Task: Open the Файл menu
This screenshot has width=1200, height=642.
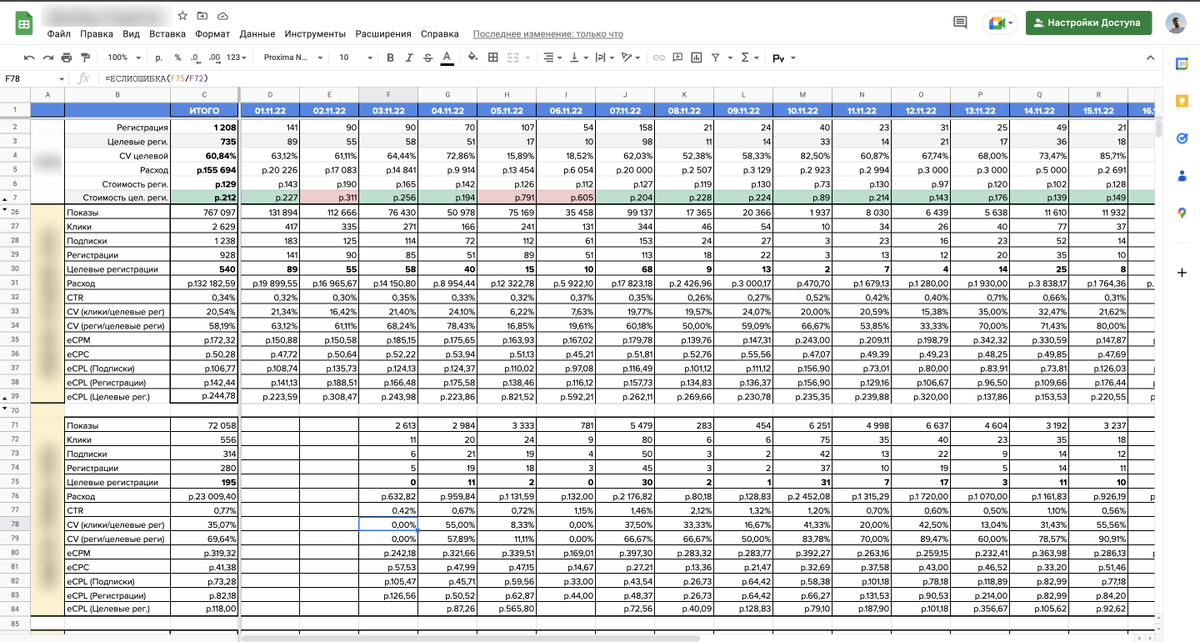Action: pyautogui.click(x=58, y=34)
